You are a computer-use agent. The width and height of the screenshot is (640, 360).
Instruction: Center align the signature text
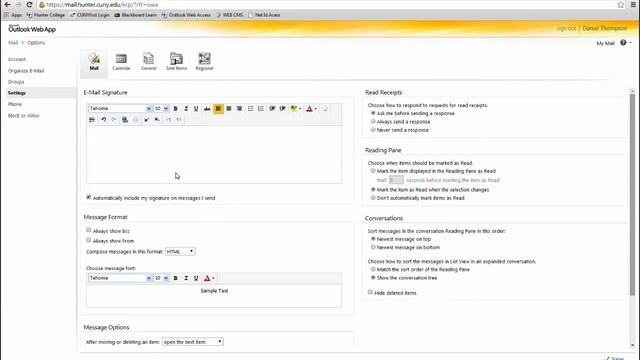pos(229,109)
